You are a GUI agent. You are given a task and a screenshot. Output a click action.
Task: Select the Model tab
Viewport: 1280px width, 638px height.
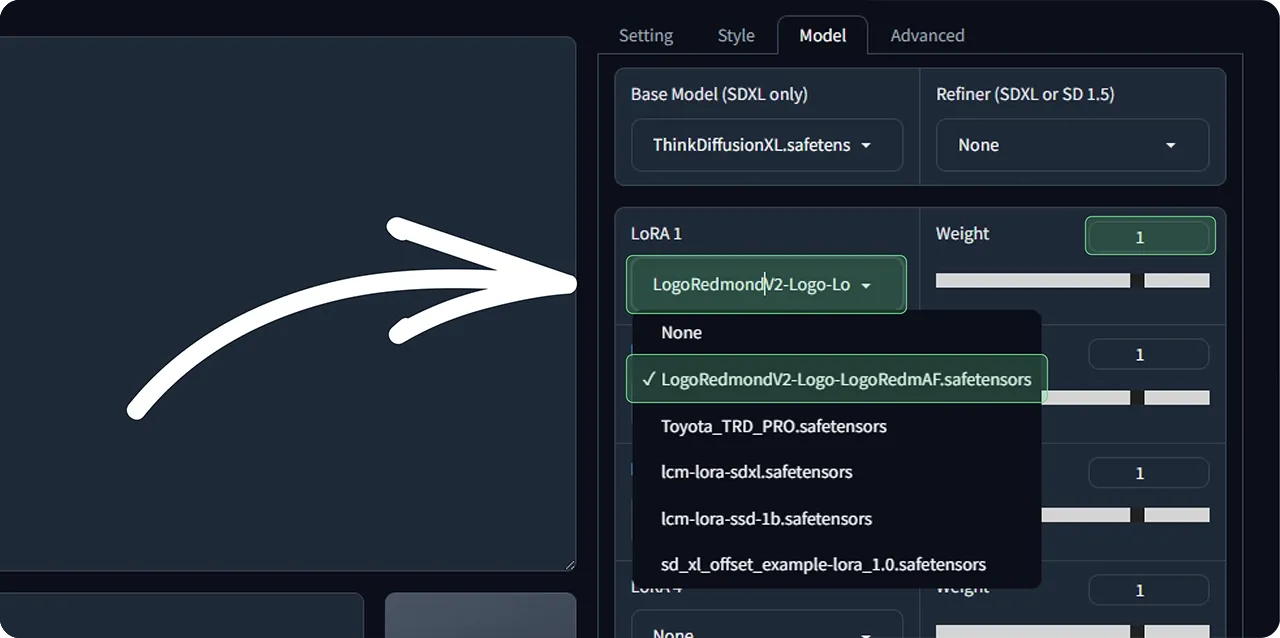pos(822,35)
